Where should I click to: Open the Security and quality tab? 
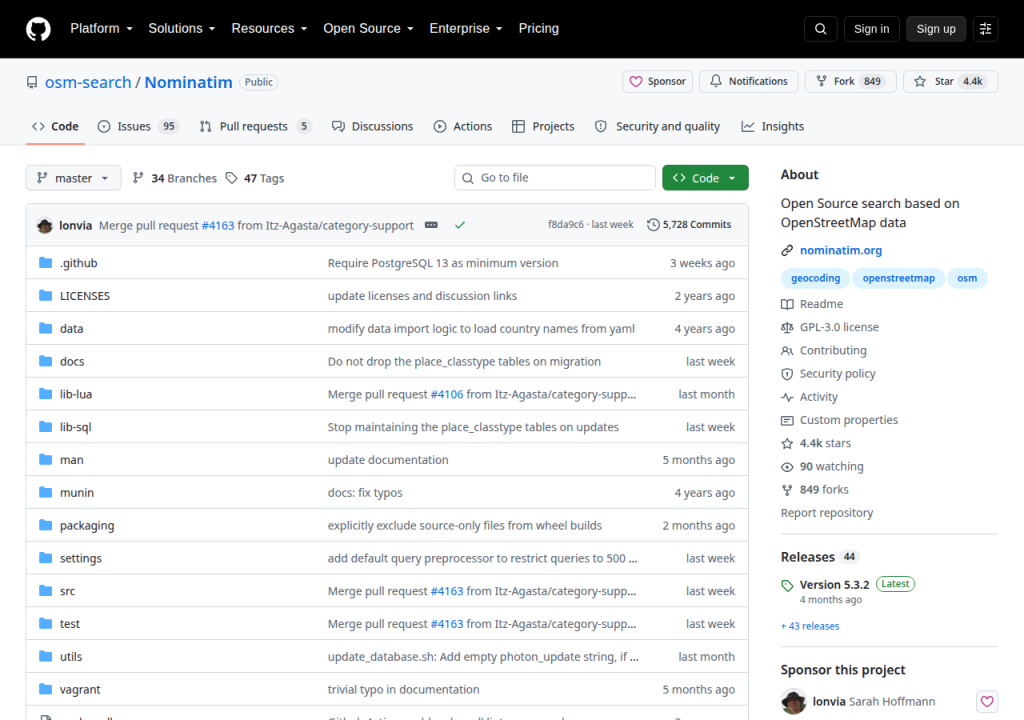point(658,126)
